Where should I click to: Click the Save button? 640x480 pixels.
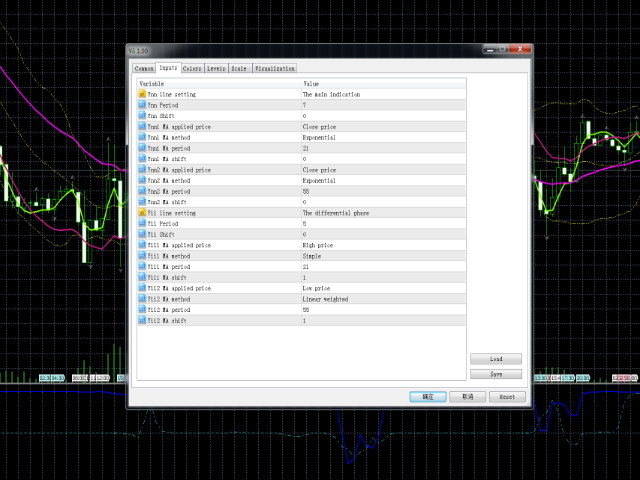click(x=496, y=374)
